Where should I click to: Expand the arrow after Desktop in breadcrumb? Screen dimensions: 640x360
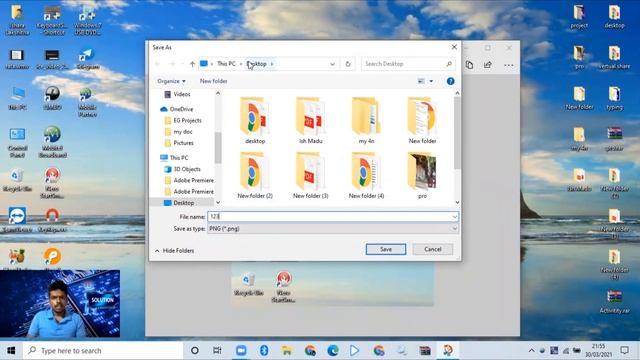click(272, 64)
